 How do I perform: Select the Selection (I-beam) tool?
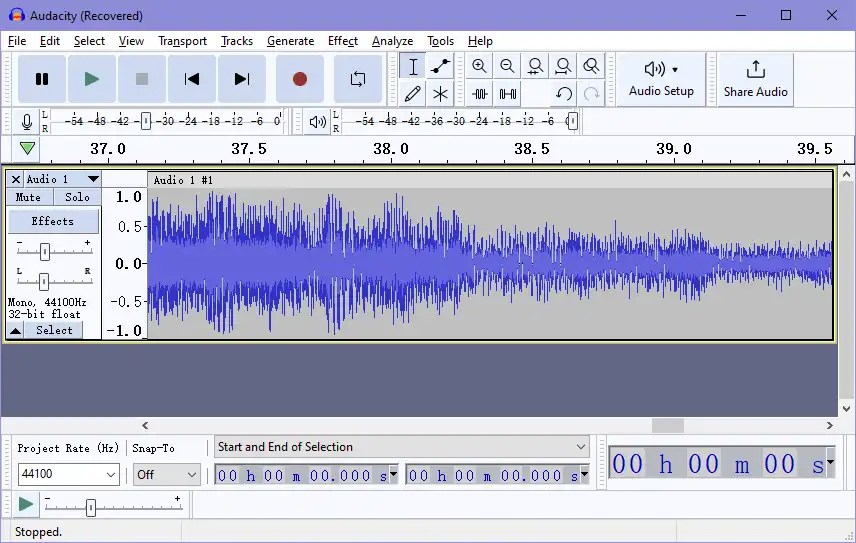point(413,67)
